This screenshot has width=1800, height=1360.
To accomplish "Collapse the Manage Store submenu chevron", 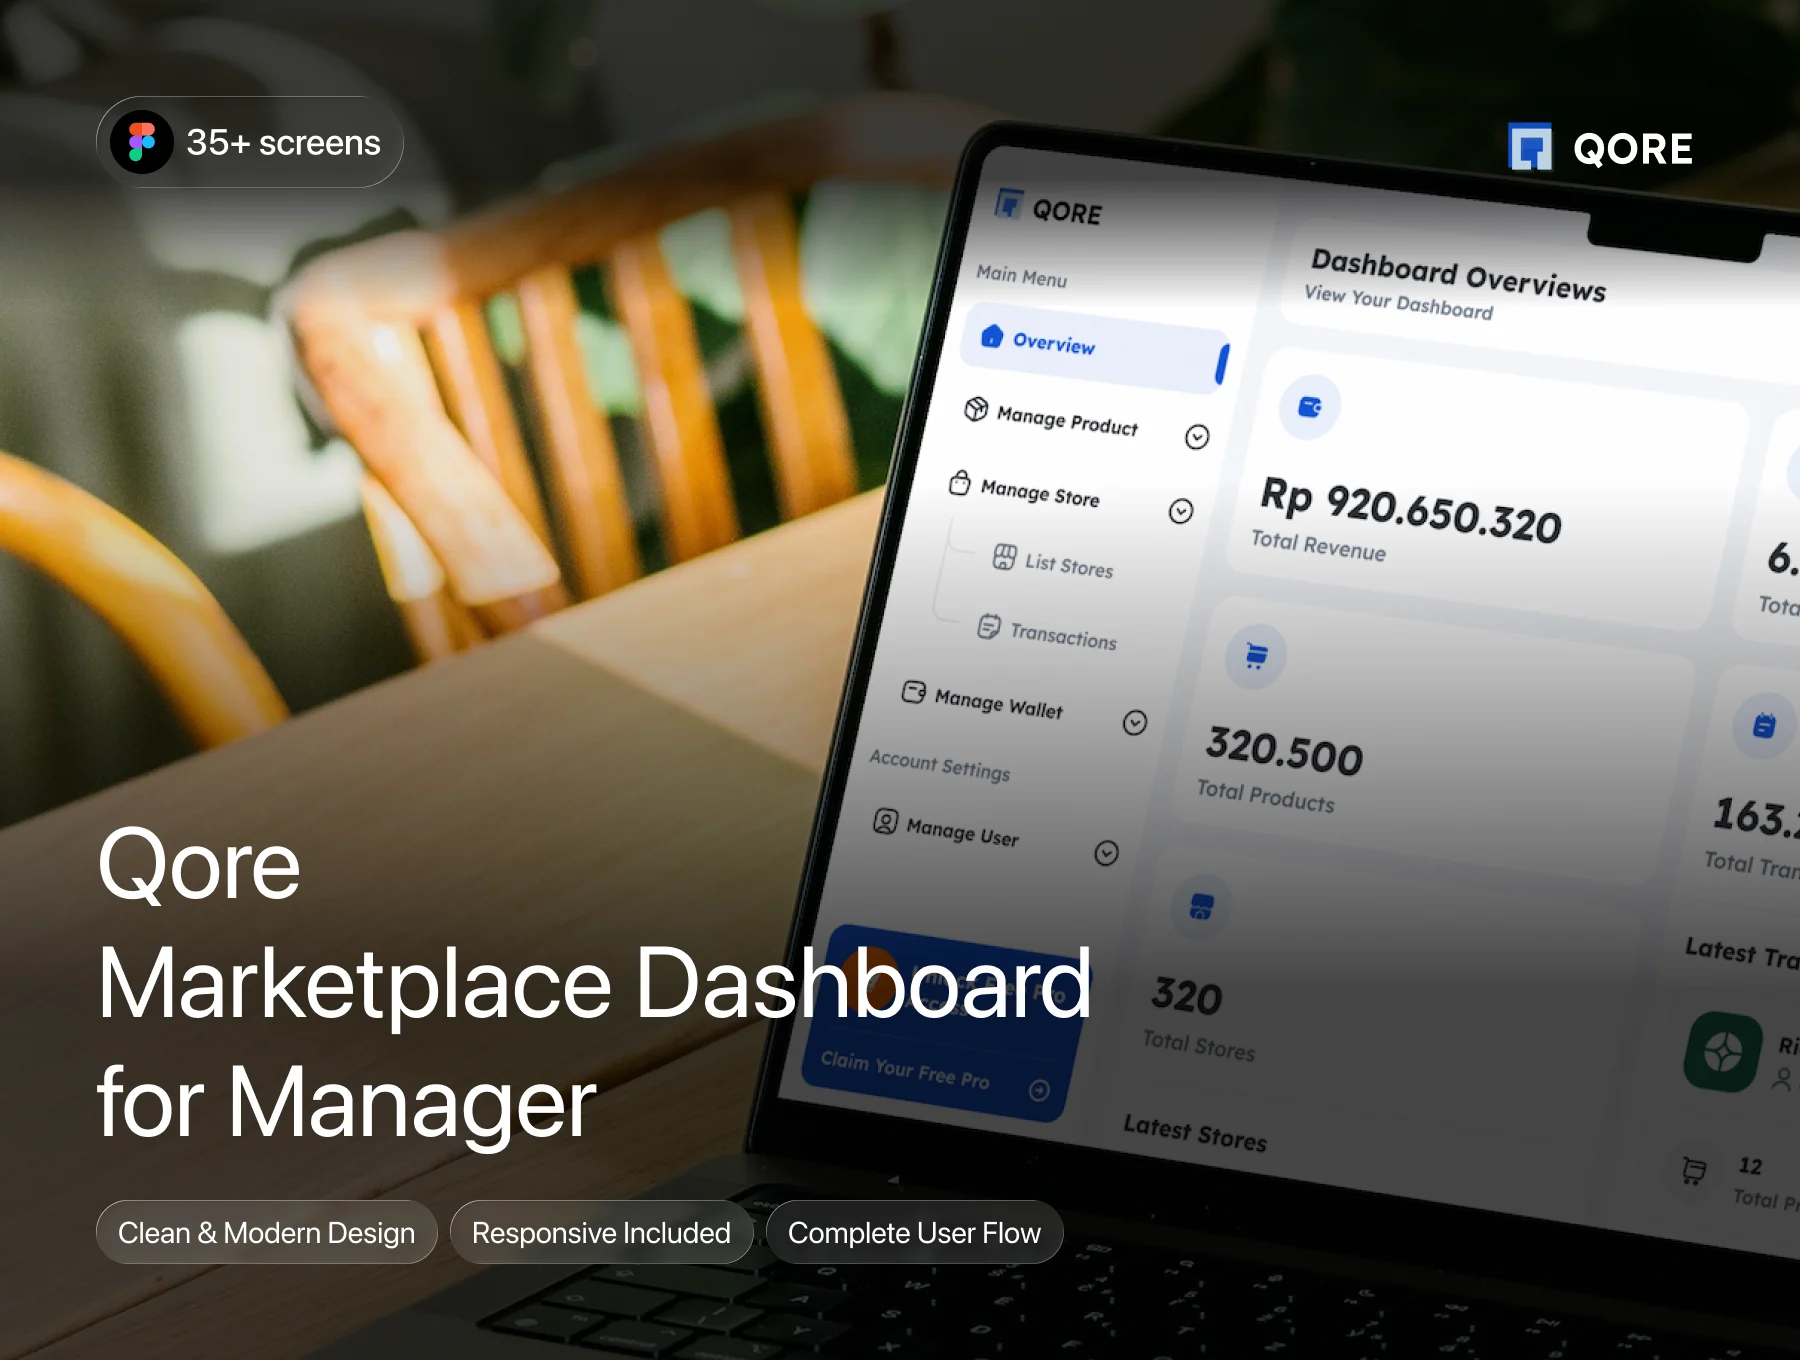I will coord(1181,512).
